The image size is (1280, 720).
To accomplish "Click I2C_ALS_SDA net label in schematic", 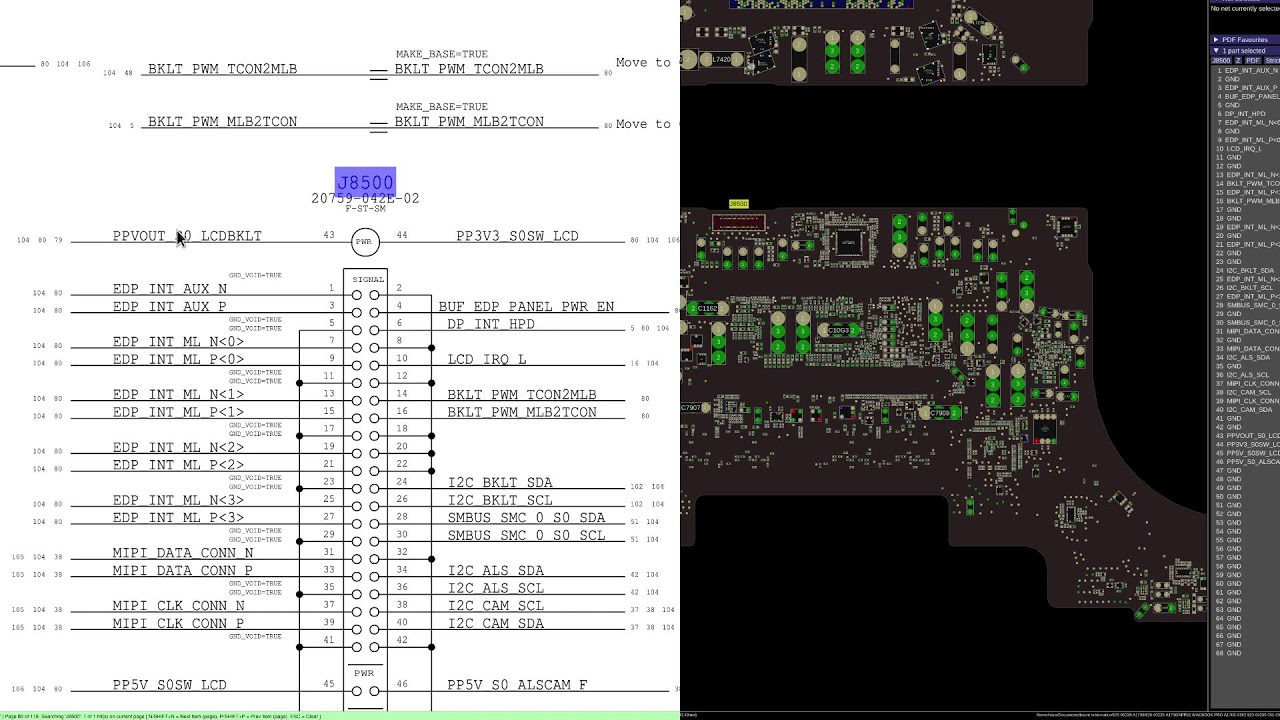I will point(495,570).
